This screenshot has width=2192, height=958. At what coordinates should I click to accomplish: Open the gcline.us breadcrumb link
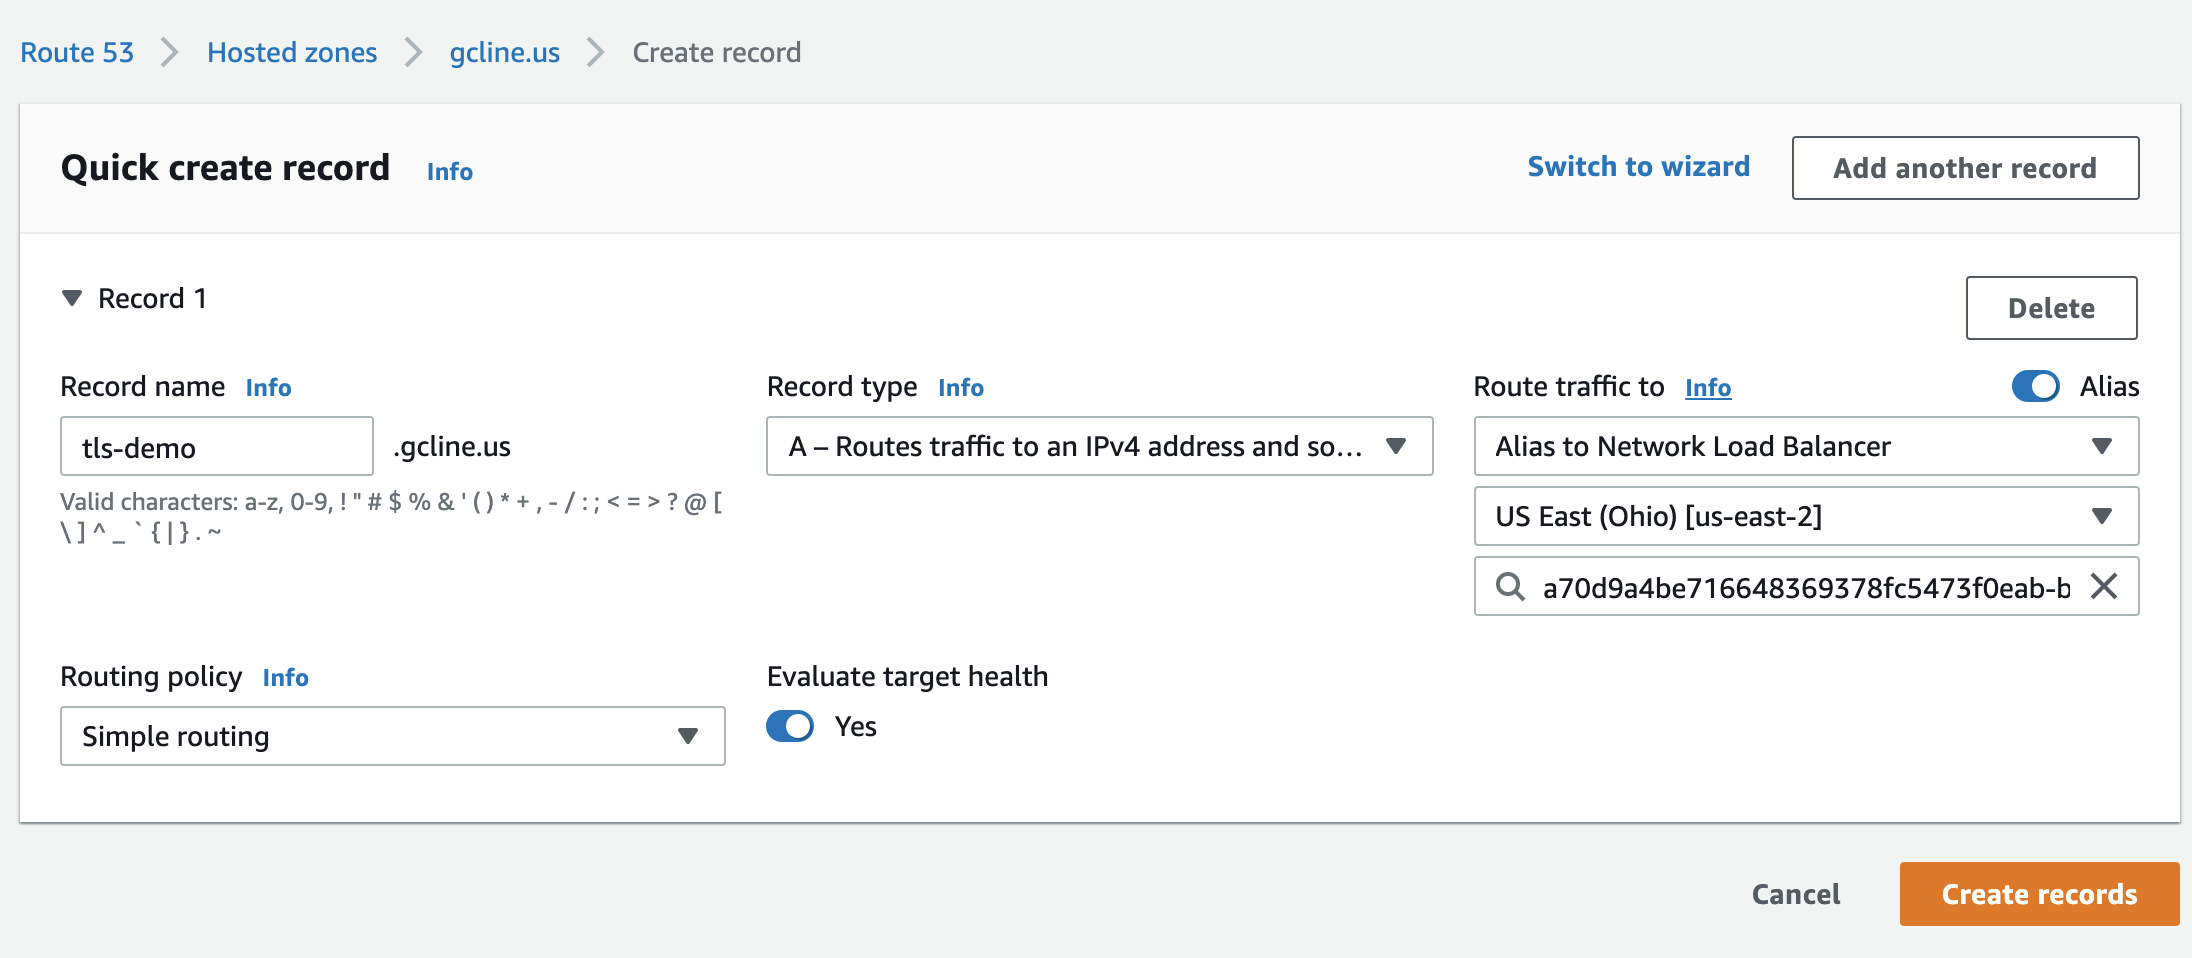point(504,52)
